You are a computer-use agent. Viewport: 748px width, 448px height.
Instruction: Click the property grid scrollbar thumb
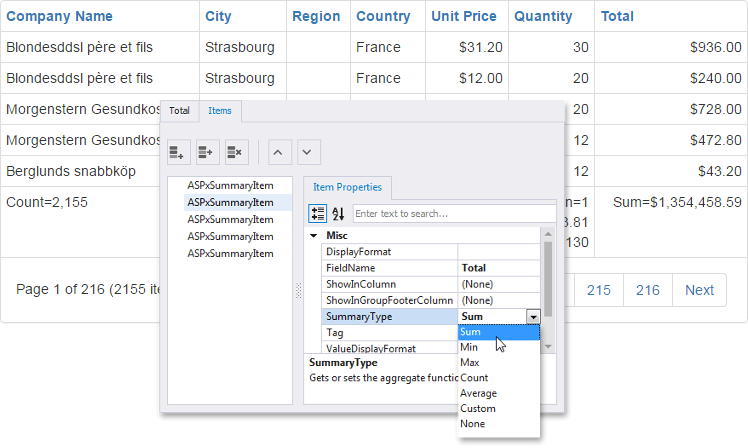click(x=548, y=279)
